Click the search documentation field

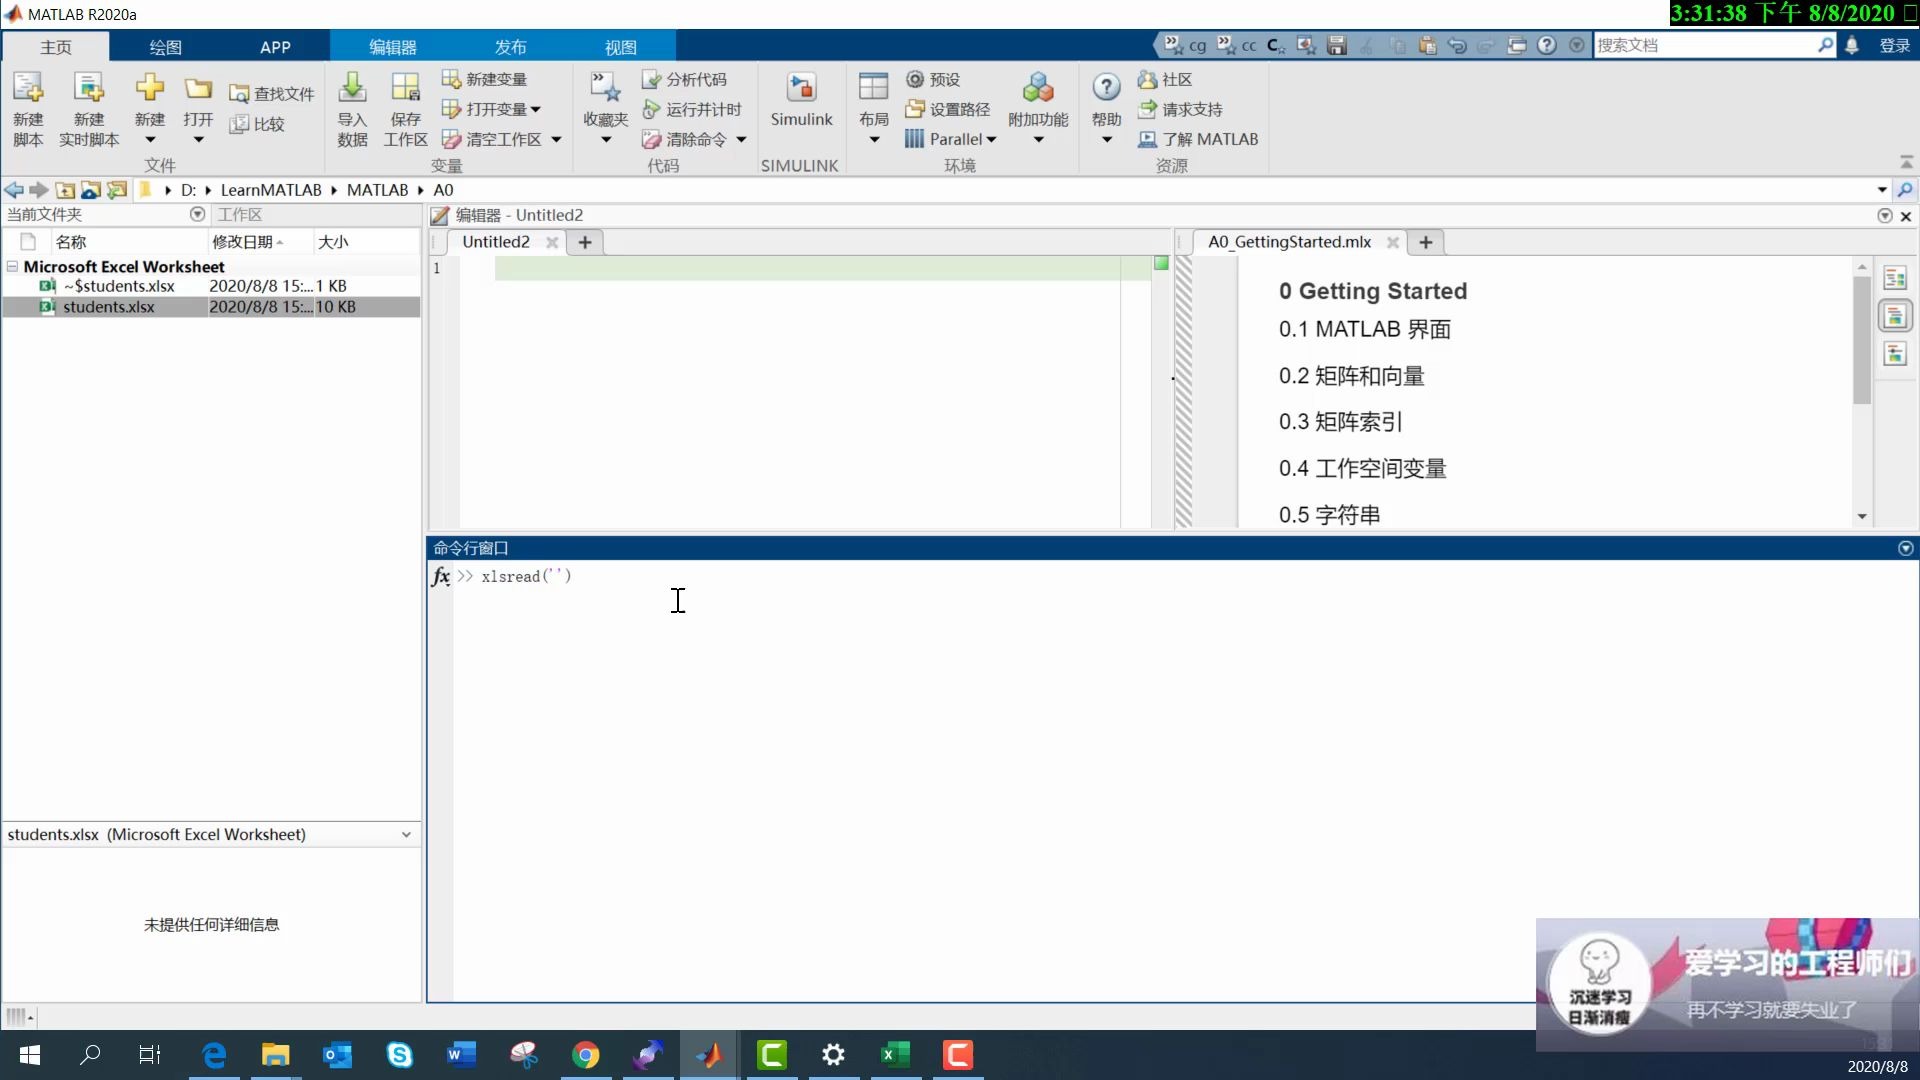1703,45
